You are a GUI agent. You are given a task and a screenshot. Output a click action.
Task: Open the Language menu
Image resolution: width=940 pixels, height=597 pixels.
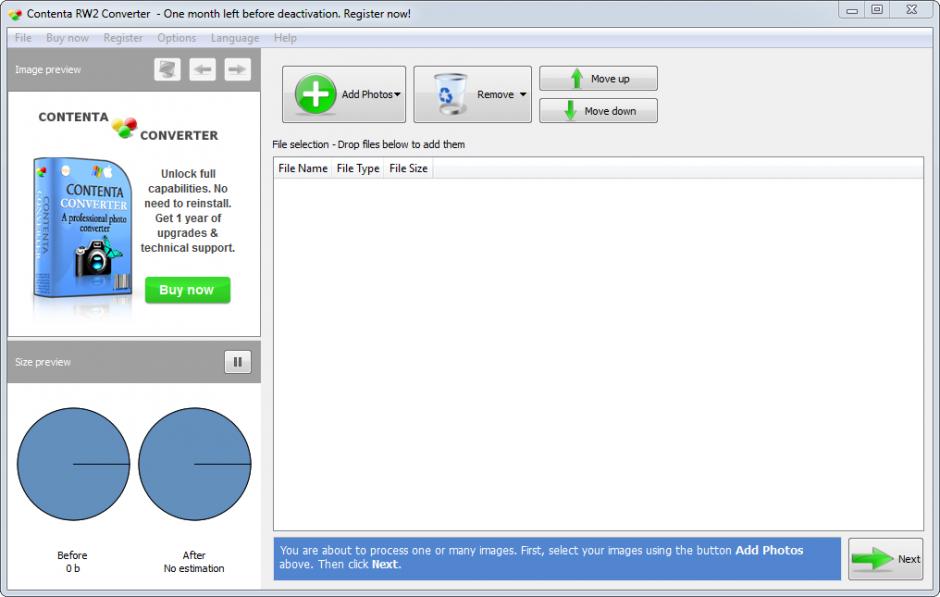point(235,38)
